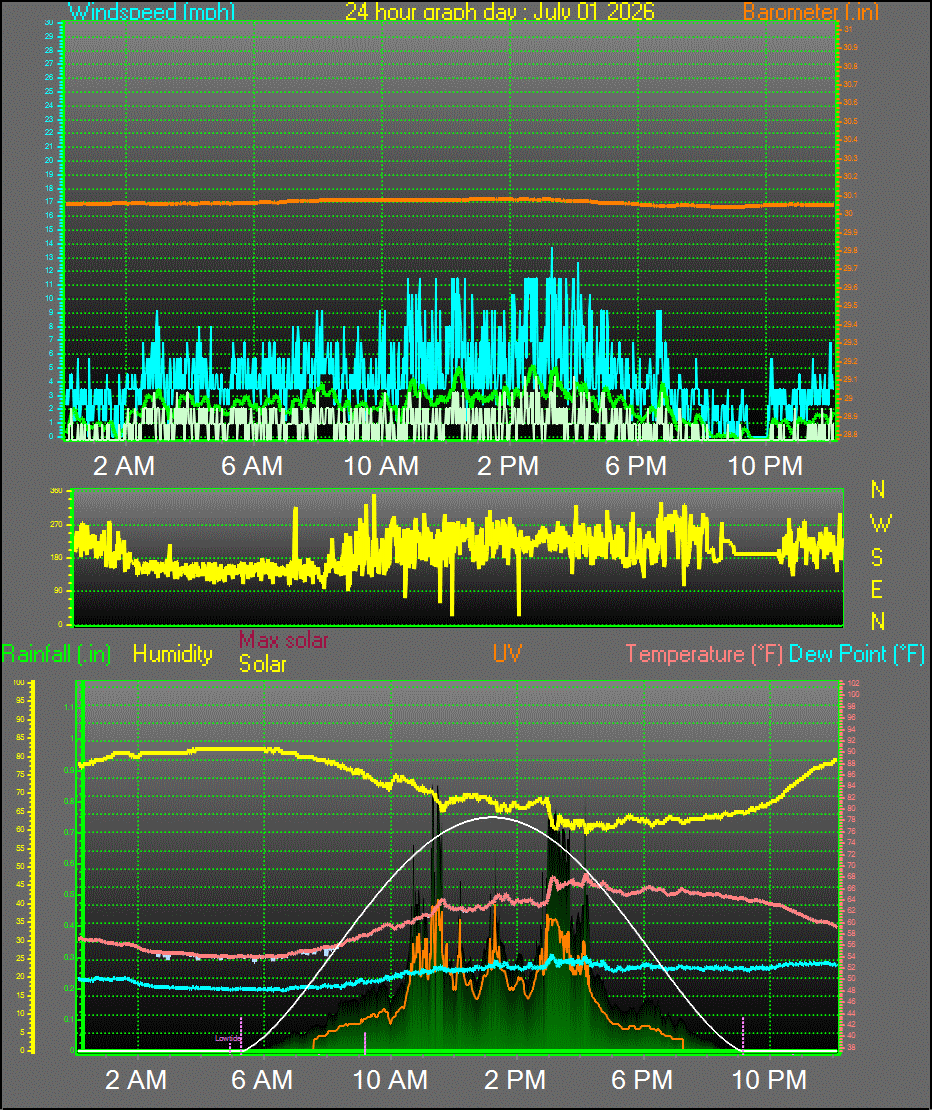Select "10 PM" under the humidity/temperature graph

769,1080
